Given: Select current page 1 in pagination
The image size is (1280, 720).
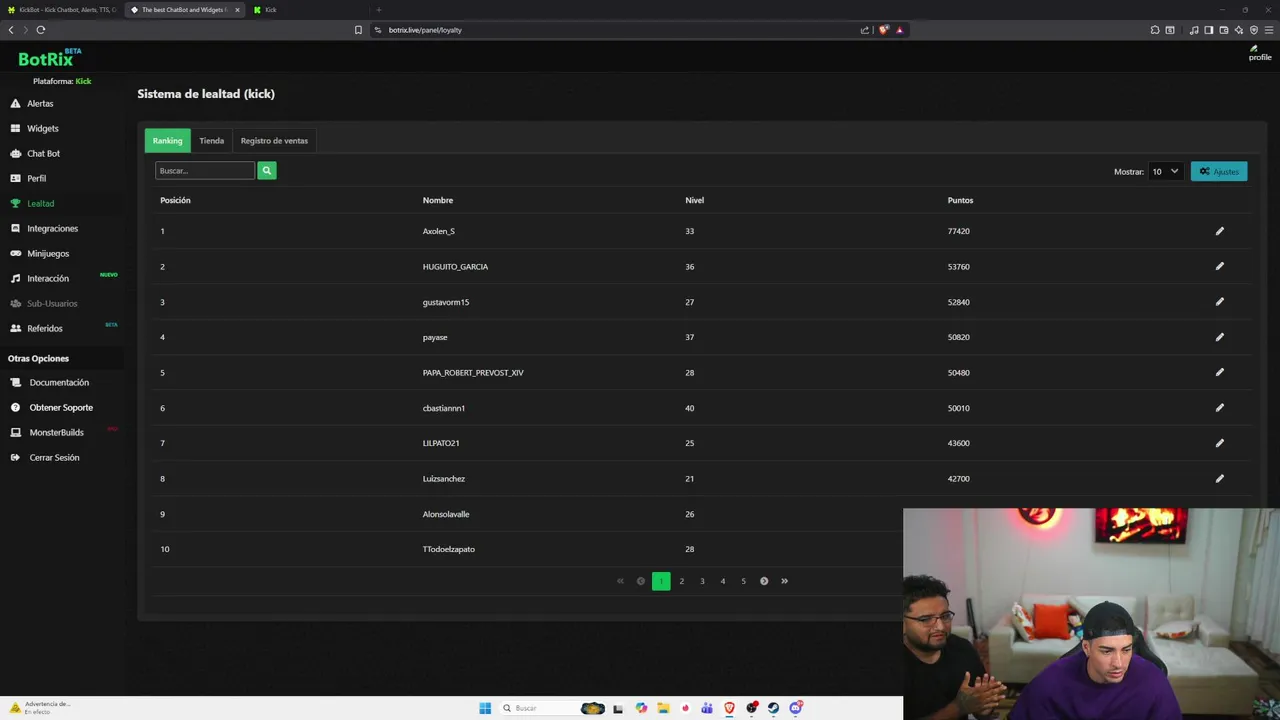Looking at the screenshot, I should tap(661, 581).
